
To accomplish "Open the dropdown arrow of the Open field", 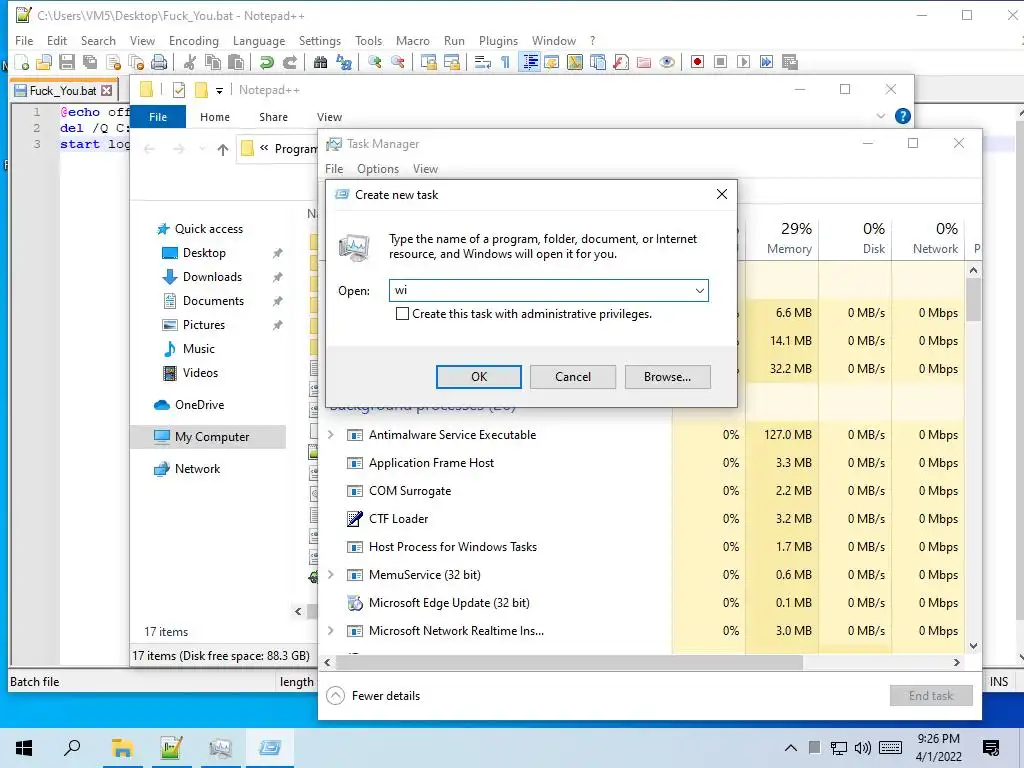I will click(699, 291).
